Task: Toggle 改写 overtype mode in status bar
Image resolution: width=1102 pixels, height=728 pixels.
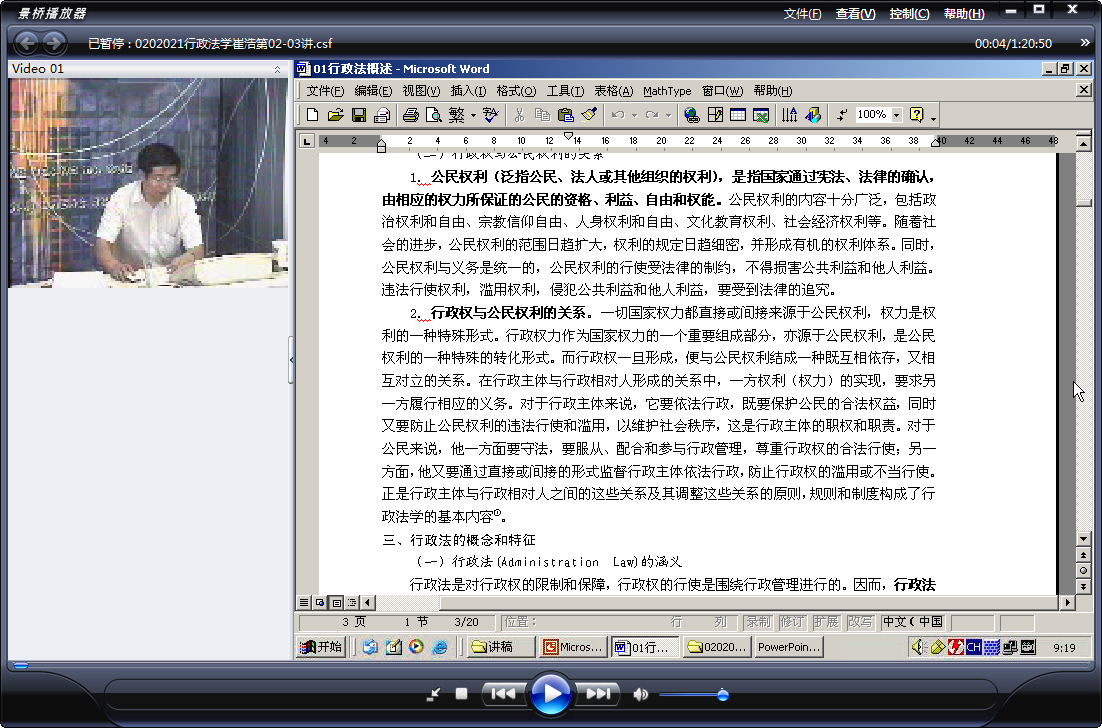Action: tap(860, 622)
